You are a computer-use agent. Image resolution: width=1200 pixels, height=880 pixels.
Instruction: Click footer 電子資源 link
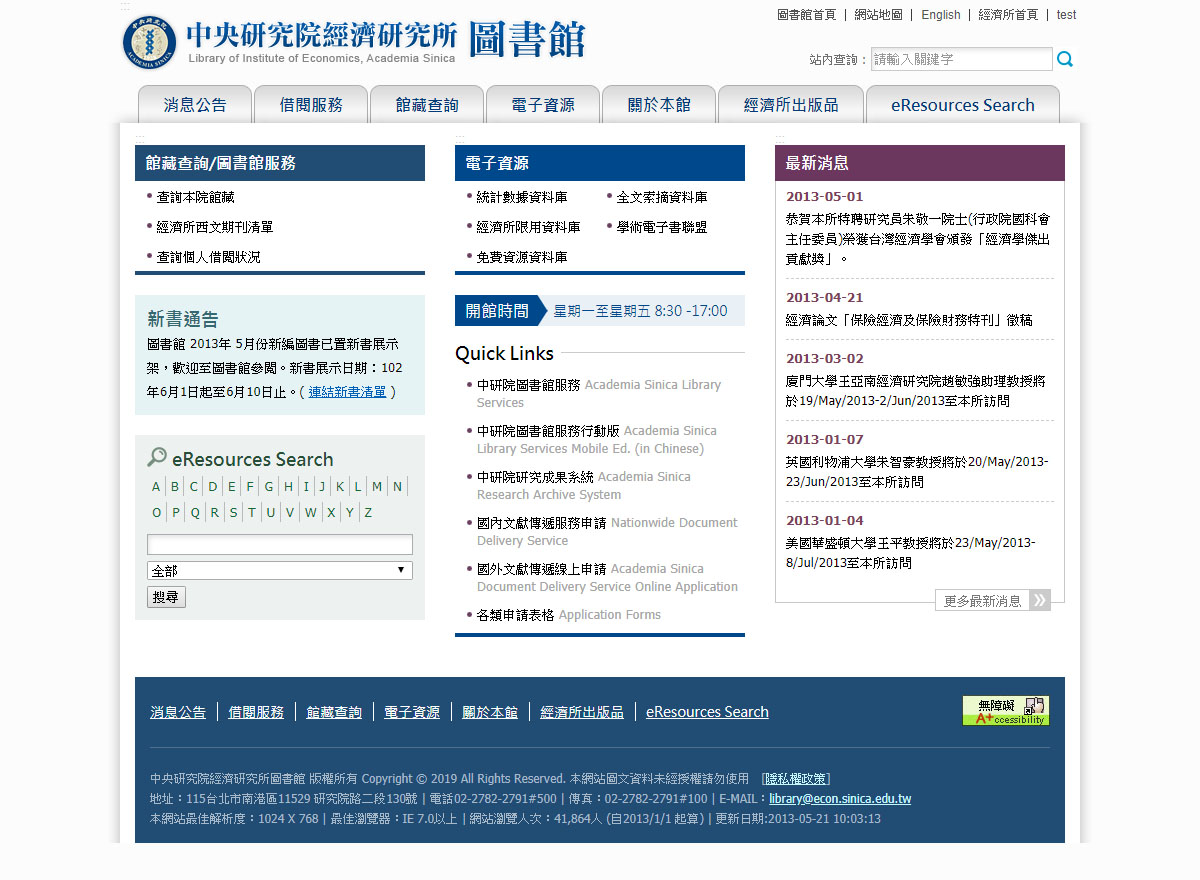click(x=412, y=712)
